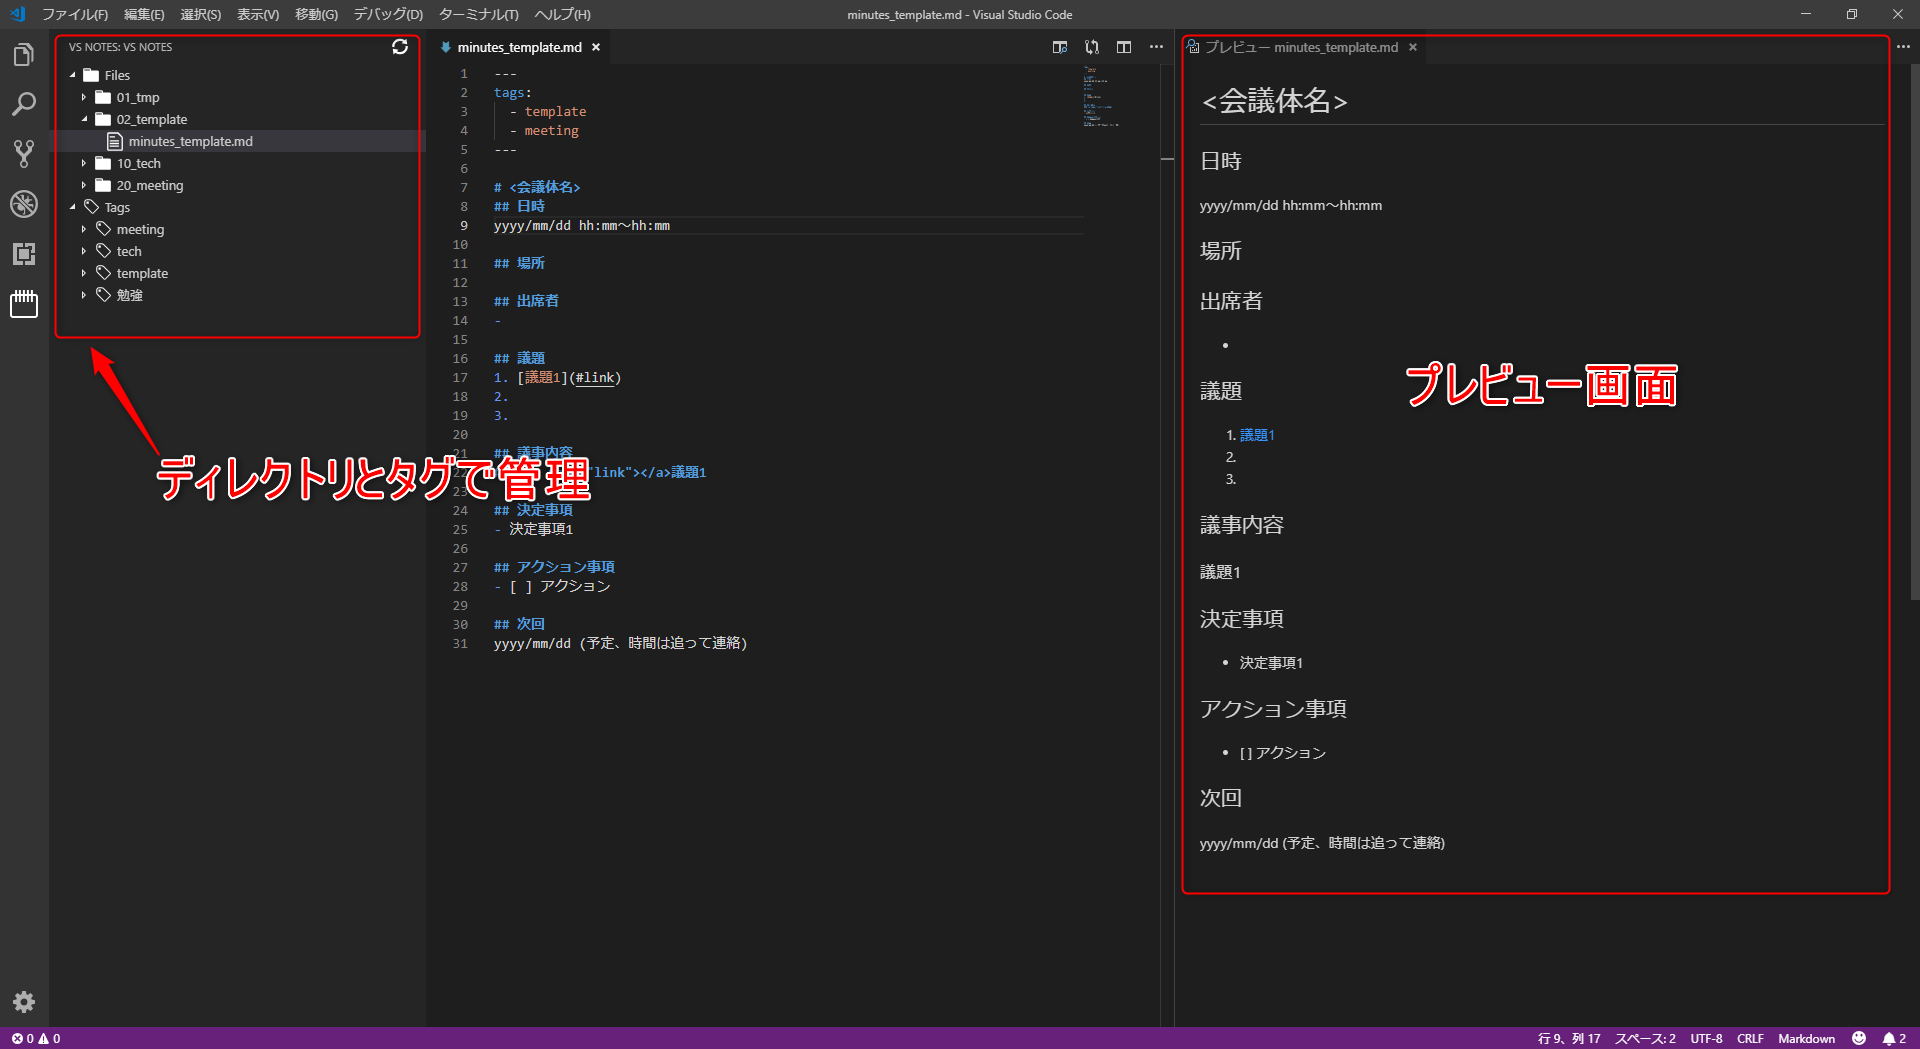Click the CRLF line ending indicator
The width and height of the screenshot is (1920, 1049).
coord(1750,1038)
